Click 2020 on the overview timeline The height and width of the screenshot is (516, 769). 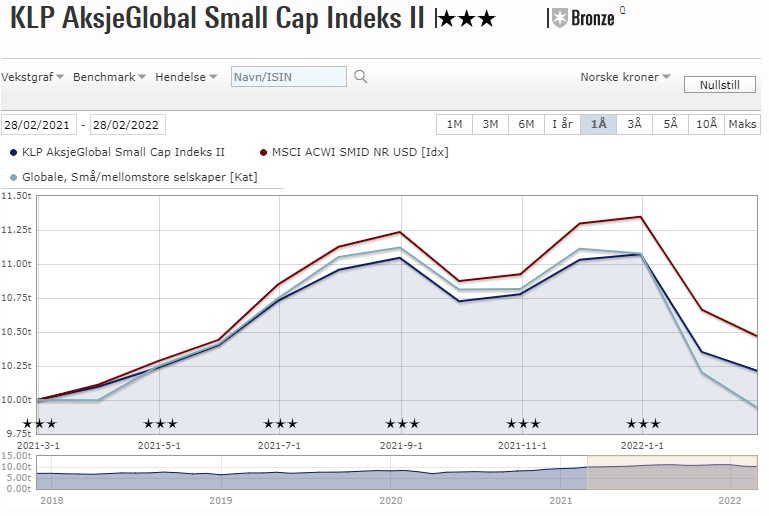pyautogui.click(x=391, y=501)
